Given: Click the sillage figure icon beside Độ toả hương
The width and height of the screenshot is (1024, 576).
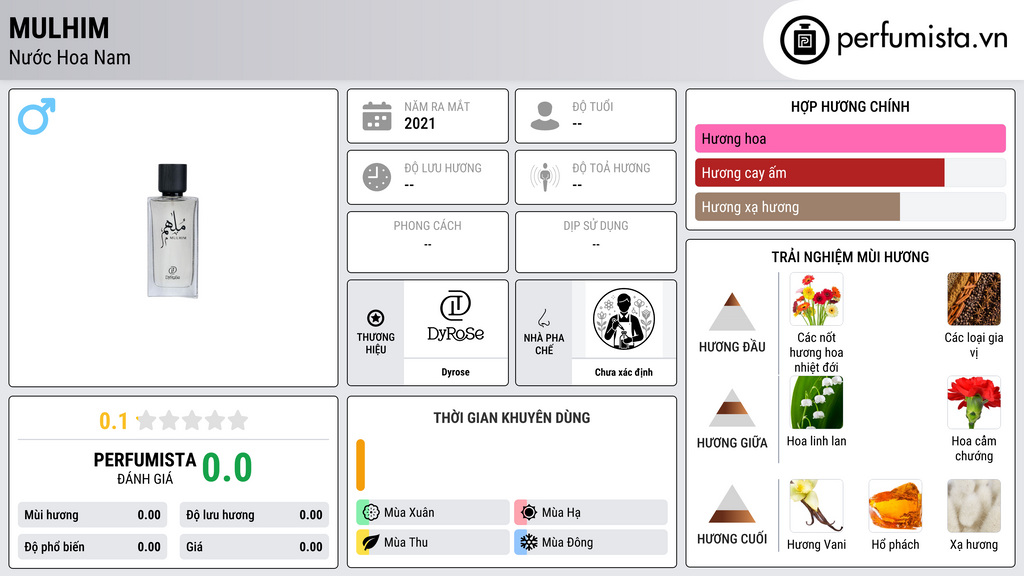Looking at the screenshot, I should pyautogui.click(x=545, y=177).
